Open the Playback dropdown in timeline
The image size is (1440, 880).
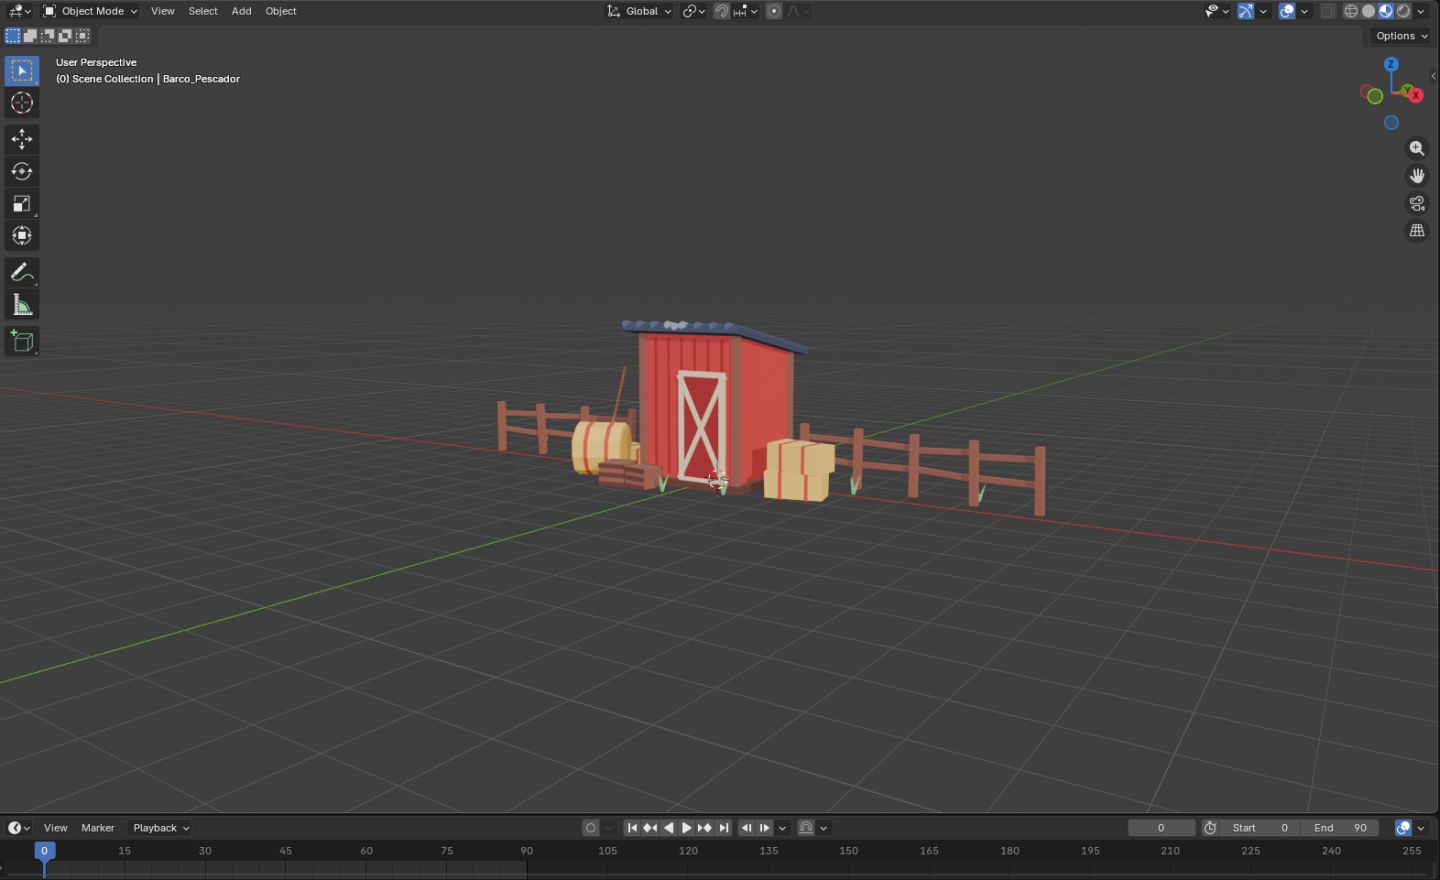(161, 828)
